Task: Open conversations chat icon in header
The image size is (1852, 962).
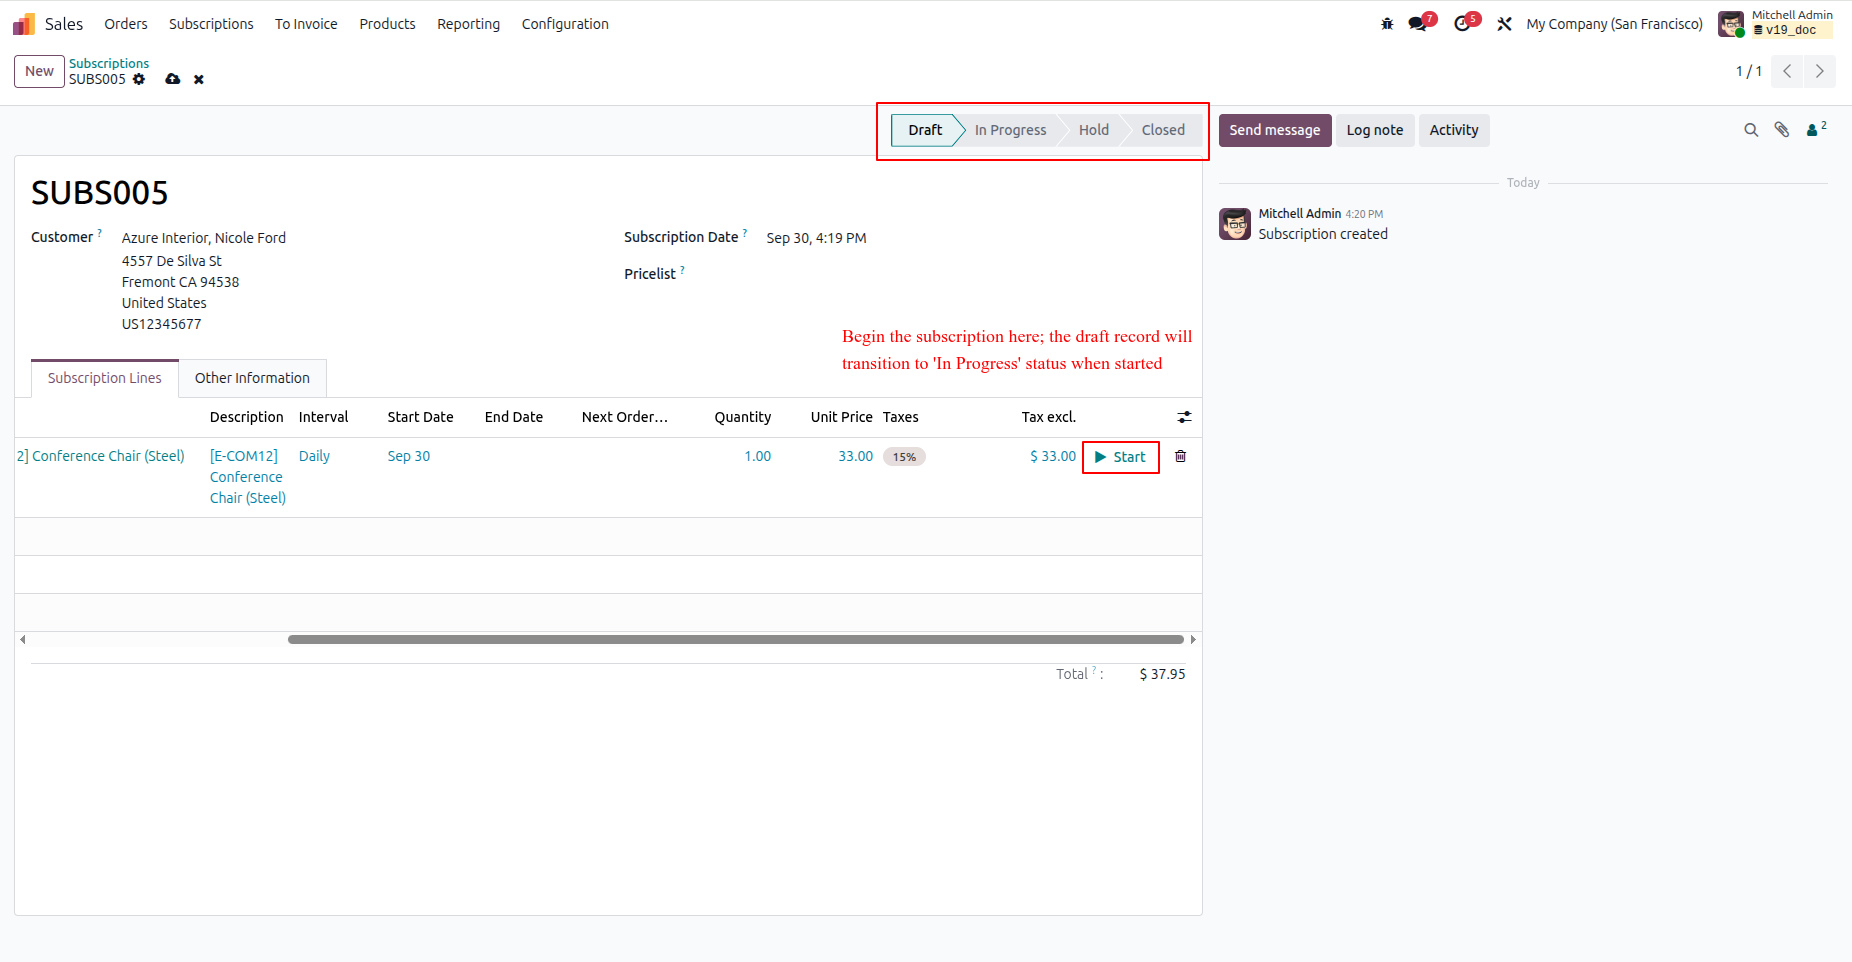Action: click(1419, 23)
